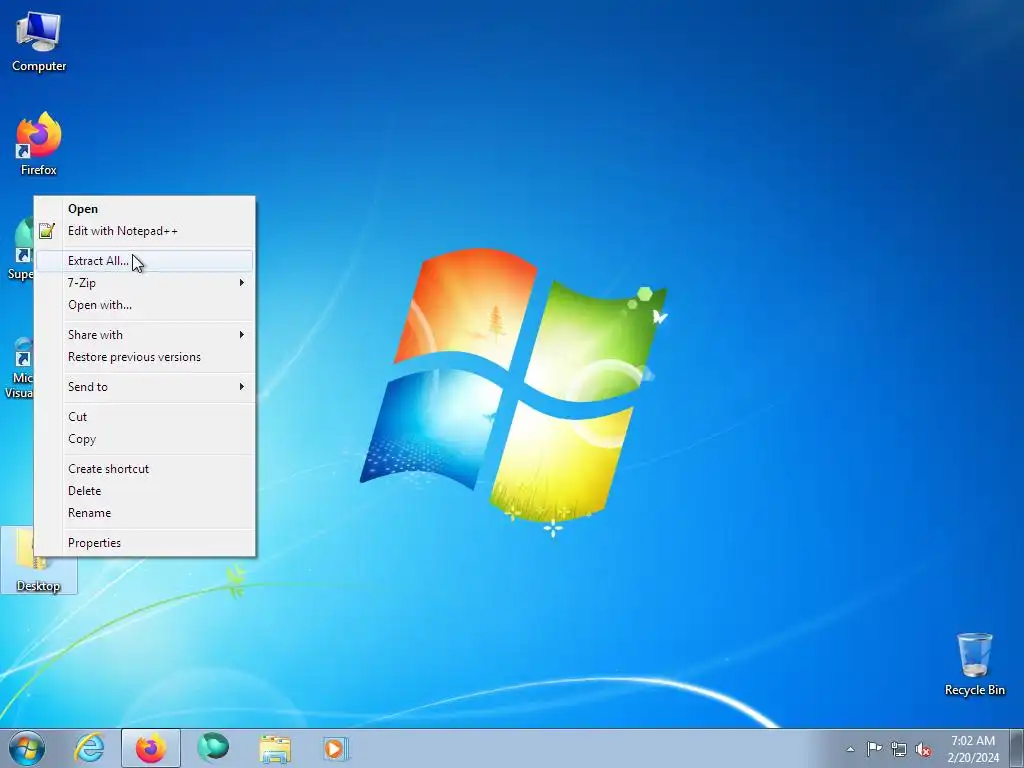Click the muted volume tray icon
The height and width of the screenshot is (768, 1024).
[923, 749]
